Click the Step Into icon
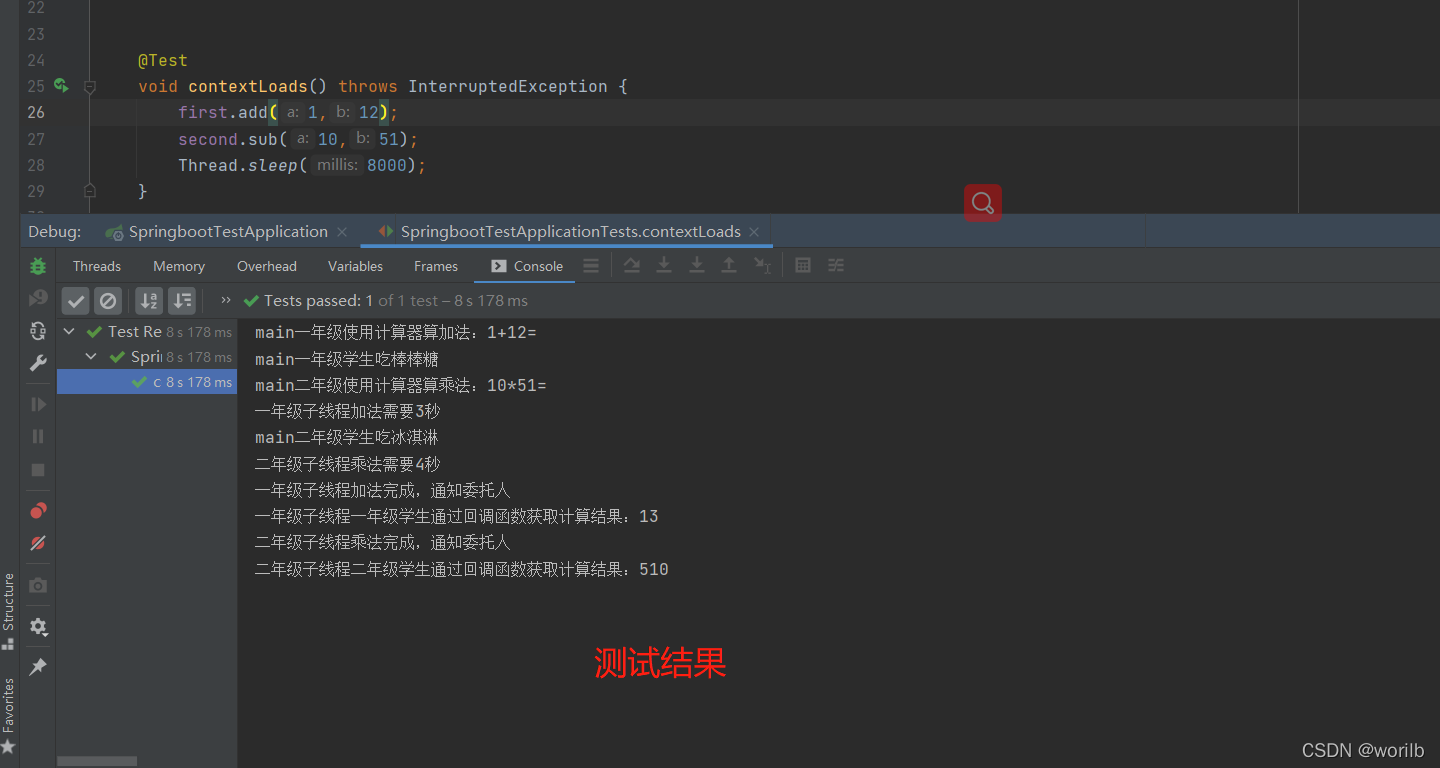Viewport: 1440px width, 768px height. (664, 266)
